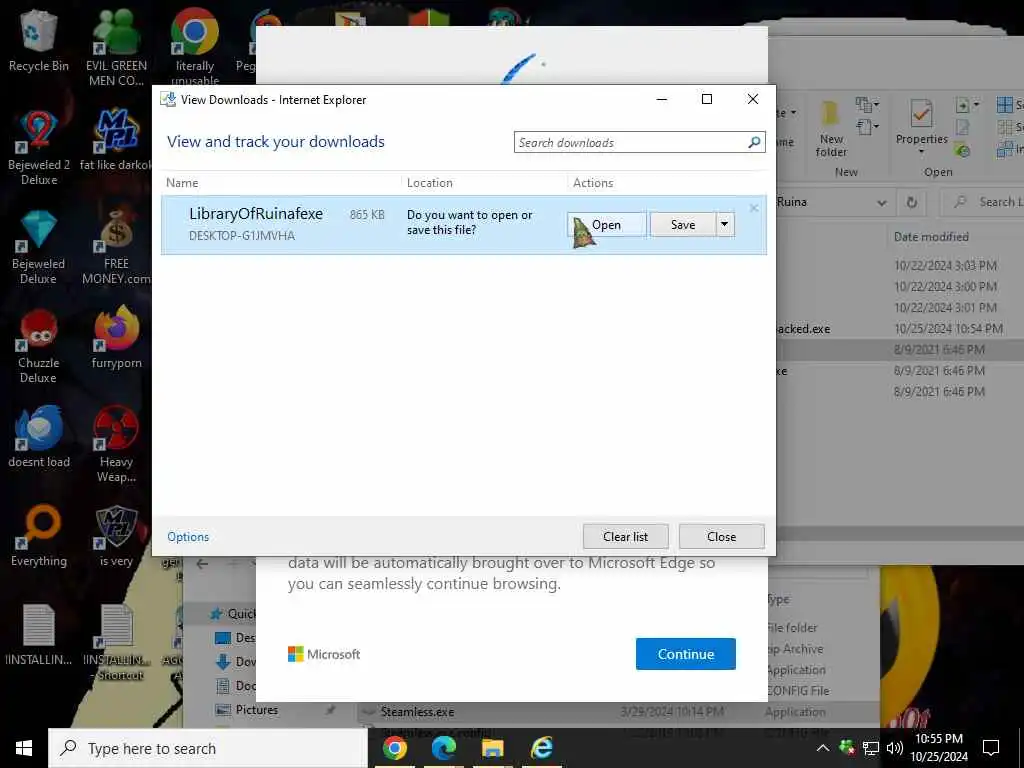Open 'is very' desktop shortcut
This screenshot has height=768, width=1024.
point(116,536)
